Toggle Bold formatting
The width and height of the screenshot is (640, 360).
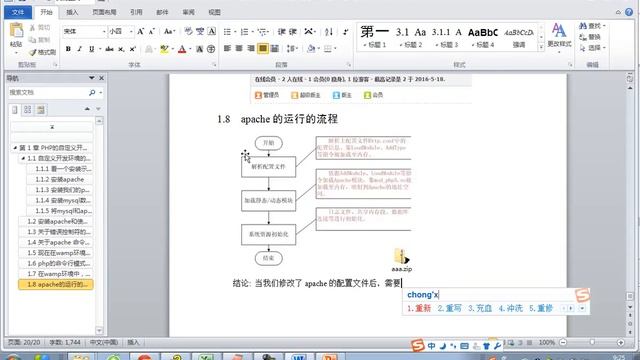68,49
